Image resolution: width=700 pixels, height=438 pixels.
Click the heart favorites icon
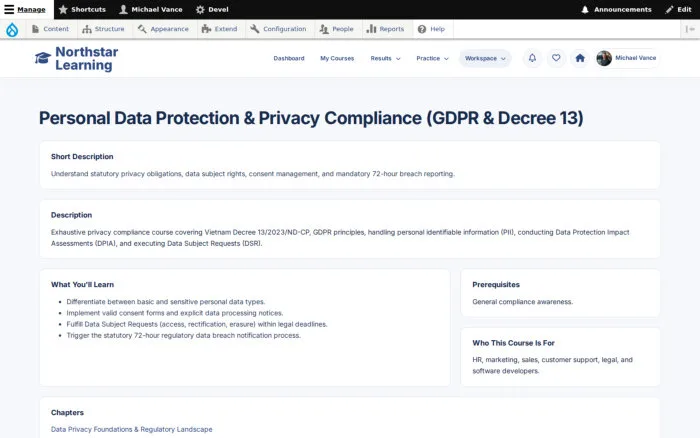(x=556, y=58)
